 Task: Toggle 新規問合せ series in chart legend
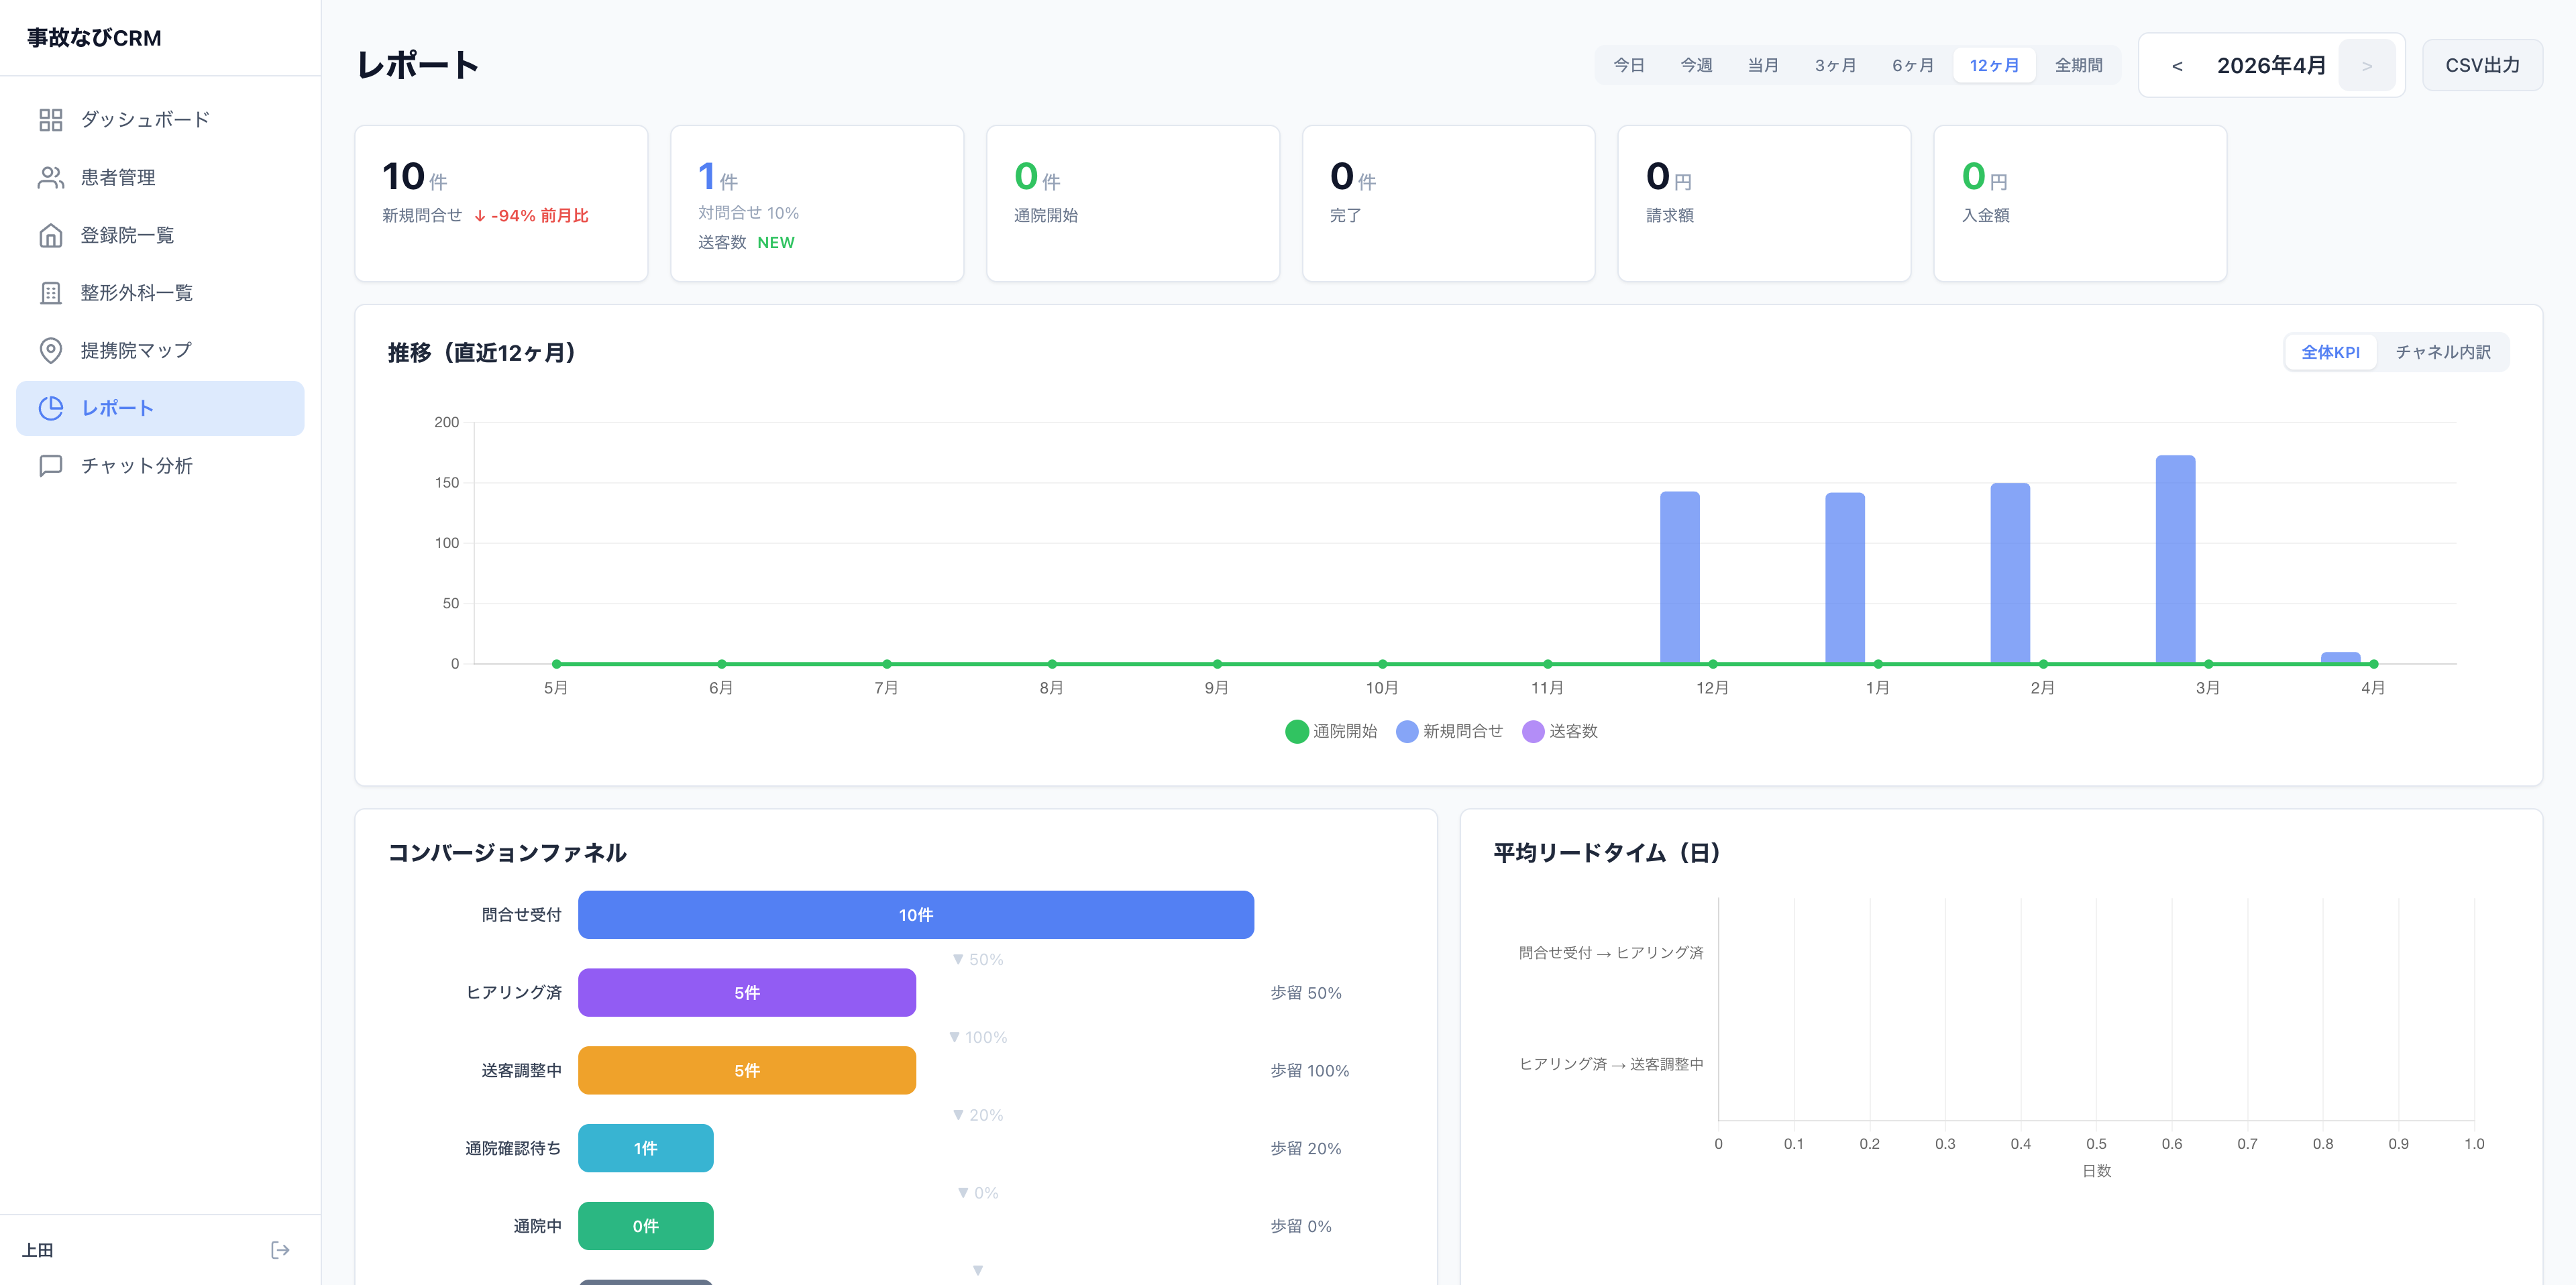coord(1449,731)
